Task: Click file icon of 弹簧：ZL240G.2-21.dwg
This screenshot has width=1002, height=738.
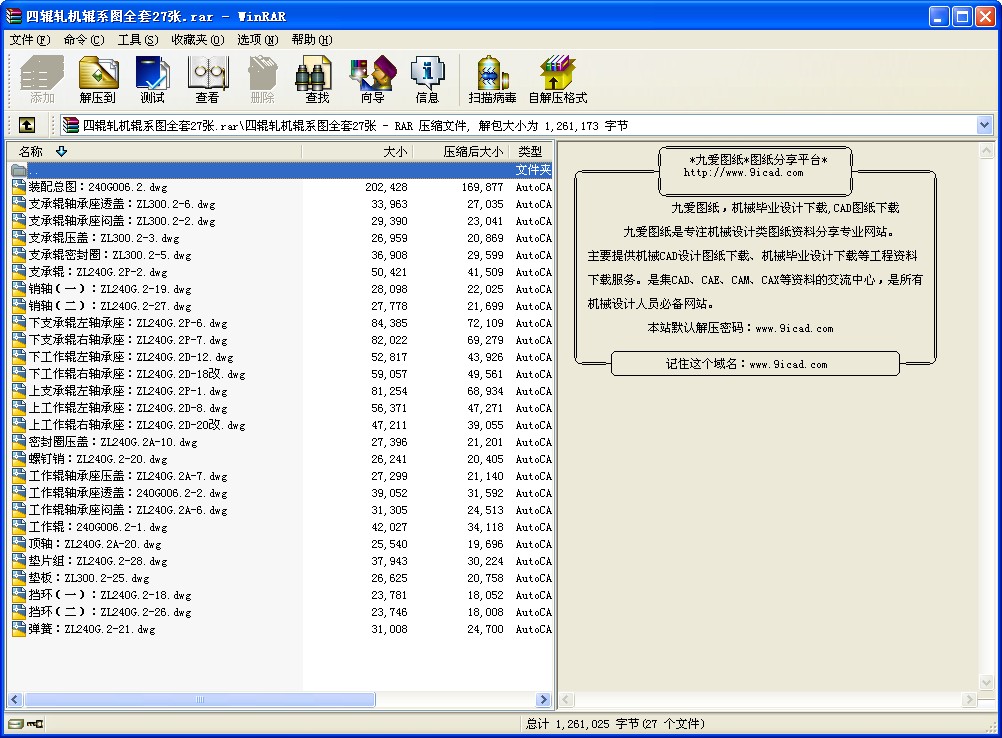Action: click(19, 629)
